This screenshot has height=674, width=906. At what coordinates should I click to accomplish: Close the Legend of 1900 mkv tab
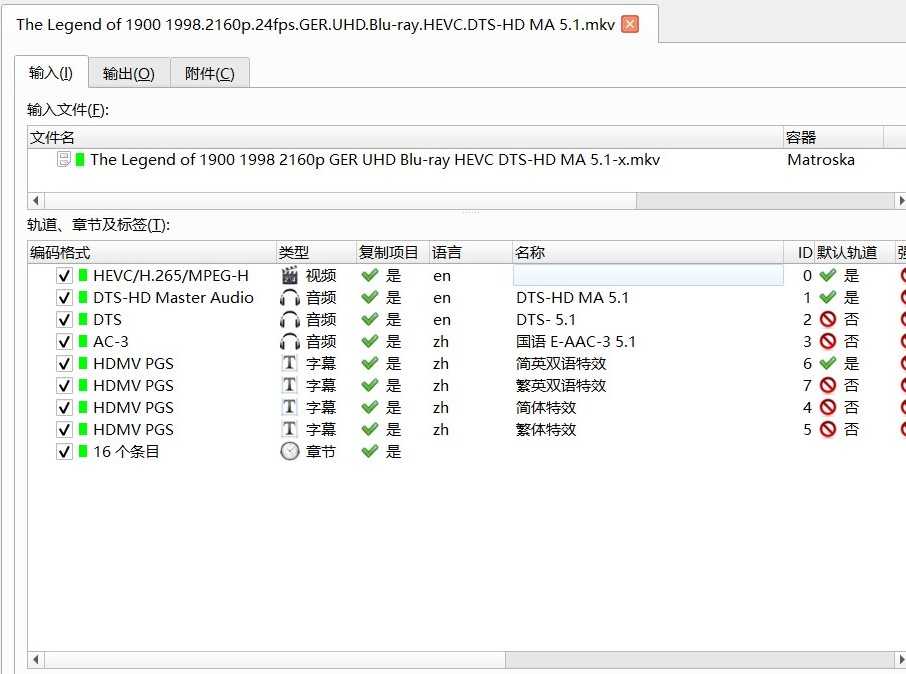630,24
